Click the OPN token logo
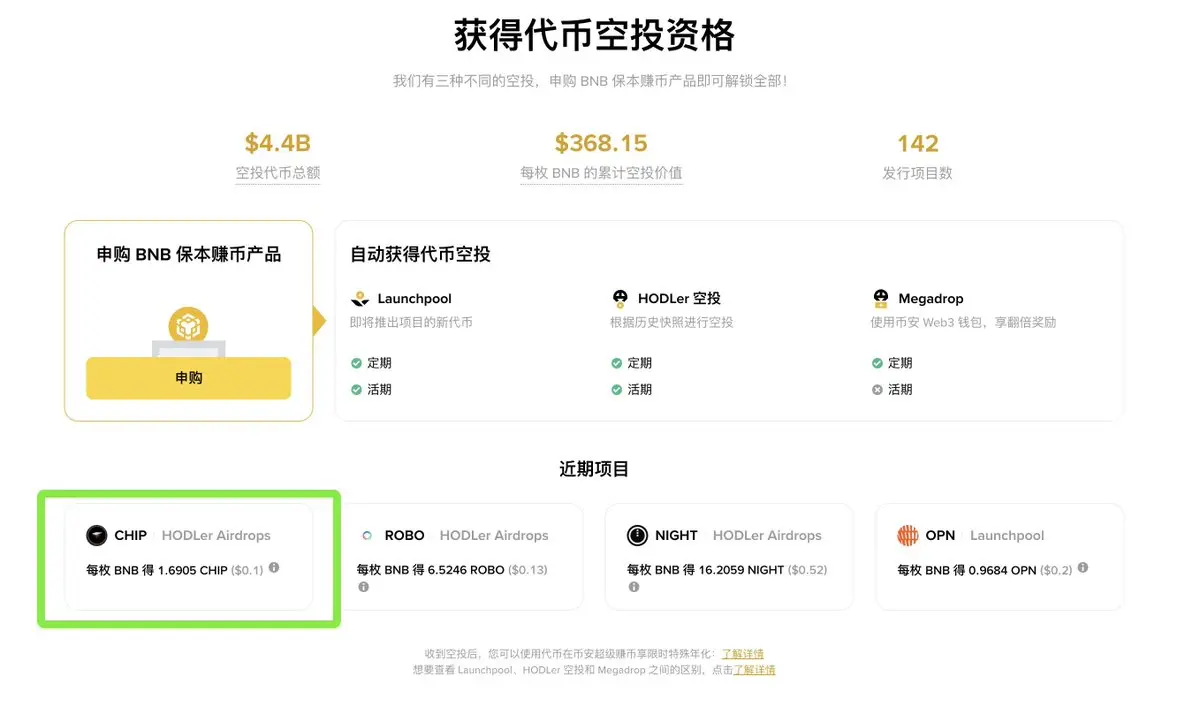The height and width of the screenshot is (707, 1200). pos(907,535)
